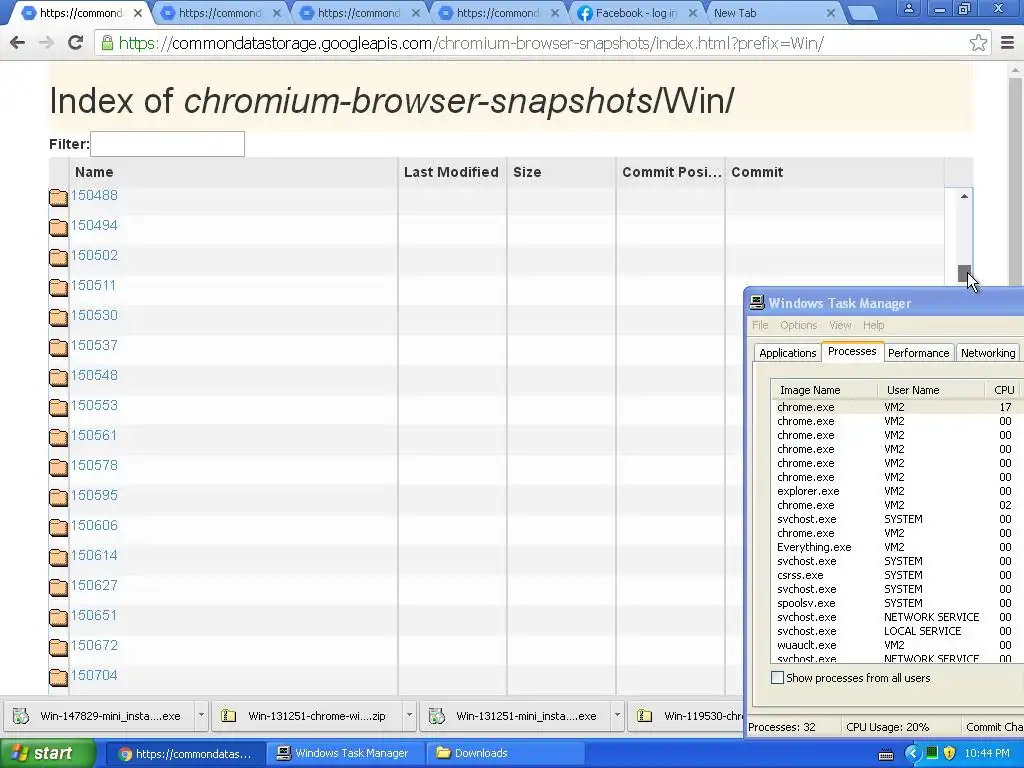Click the folder icon beside 150553
Screen dimensions: 1024x768
[x=58, y=408]
